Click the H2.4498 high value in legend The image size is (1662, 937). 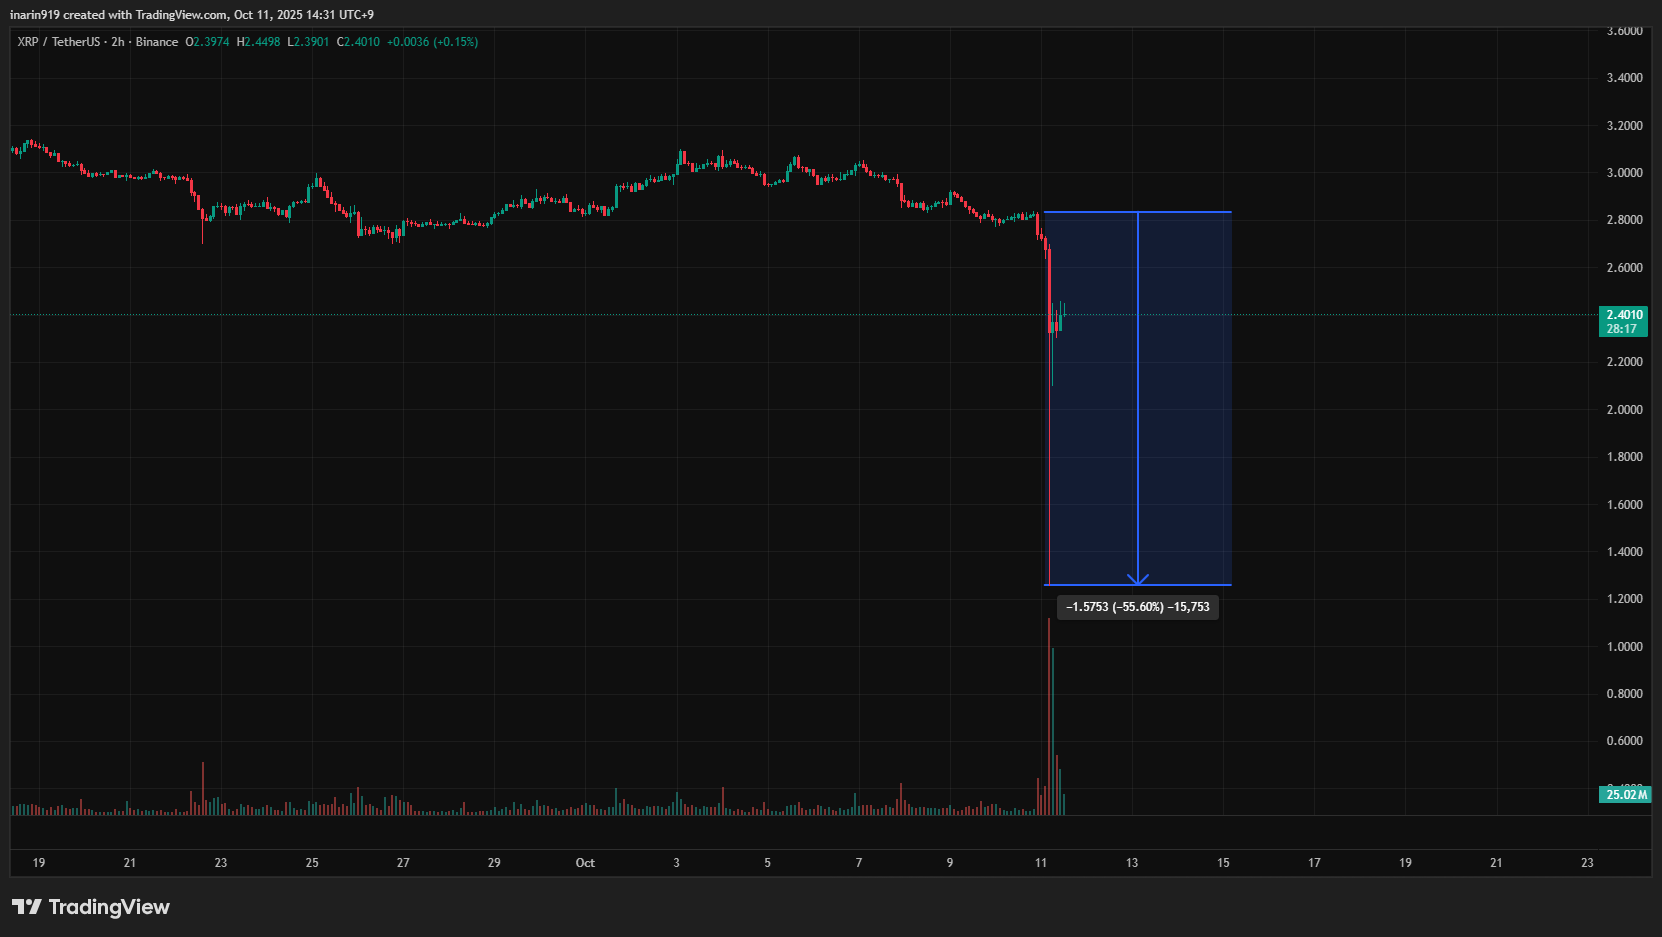click(x=258, y=42)
